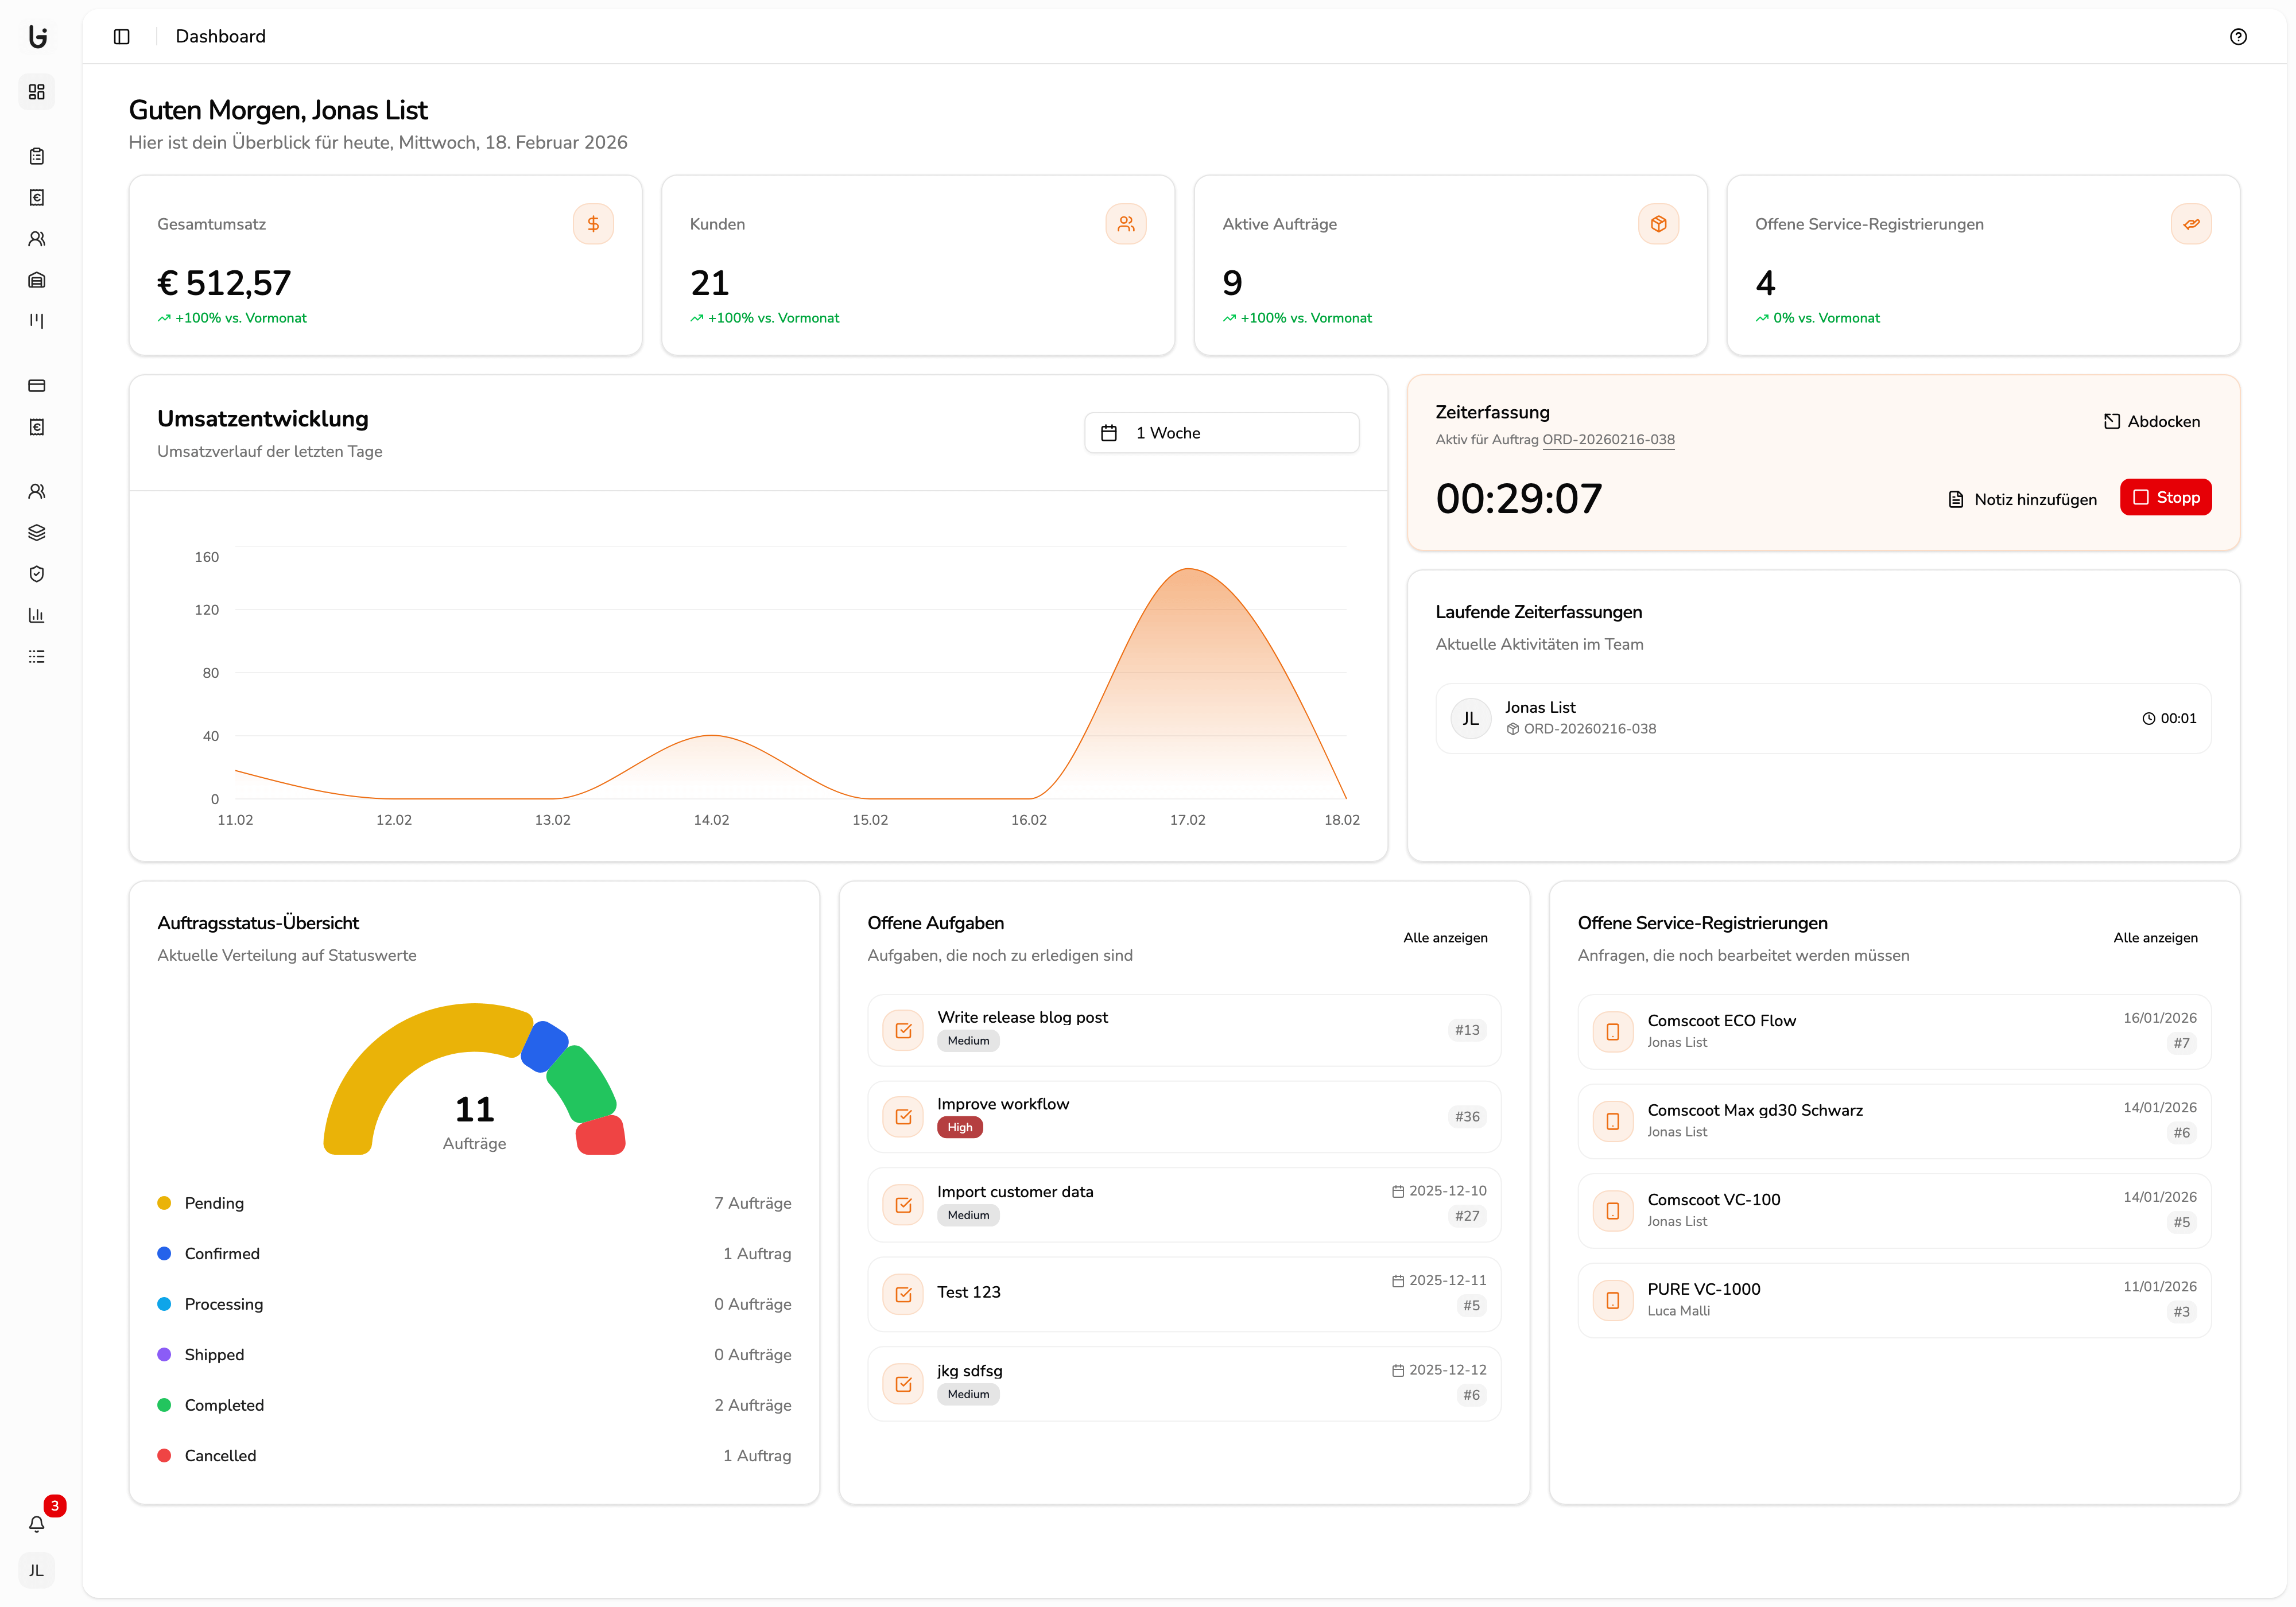This screenshot has width=2296, height=1607.
Task: Open the JL user avatar menu at the bottom of the sidebar
Action: (x=37, y=1570)
